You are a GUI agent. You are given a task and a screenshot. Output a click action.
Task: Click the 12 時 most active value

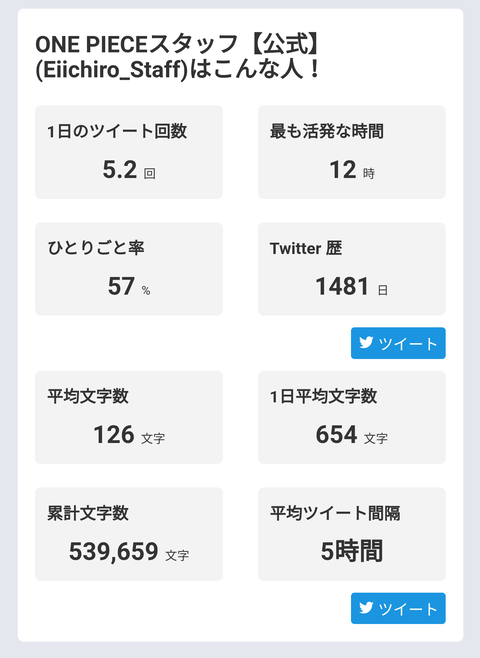click(x=352, y=170)
